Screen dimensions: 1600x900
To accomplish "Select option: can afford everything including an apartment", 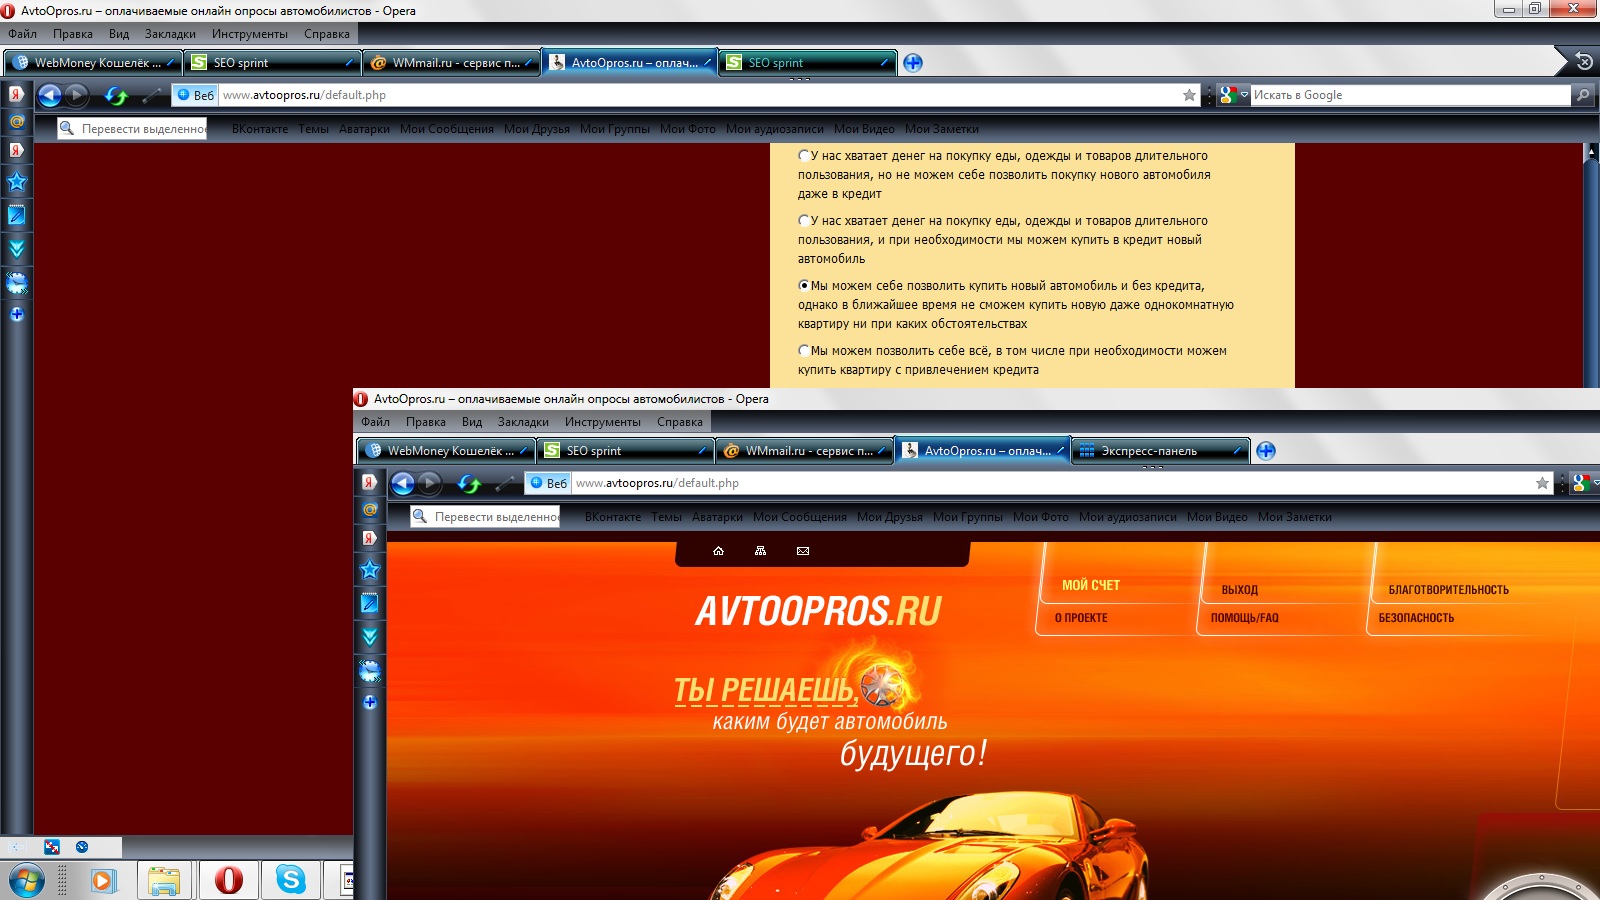I will tap(804, 351).
